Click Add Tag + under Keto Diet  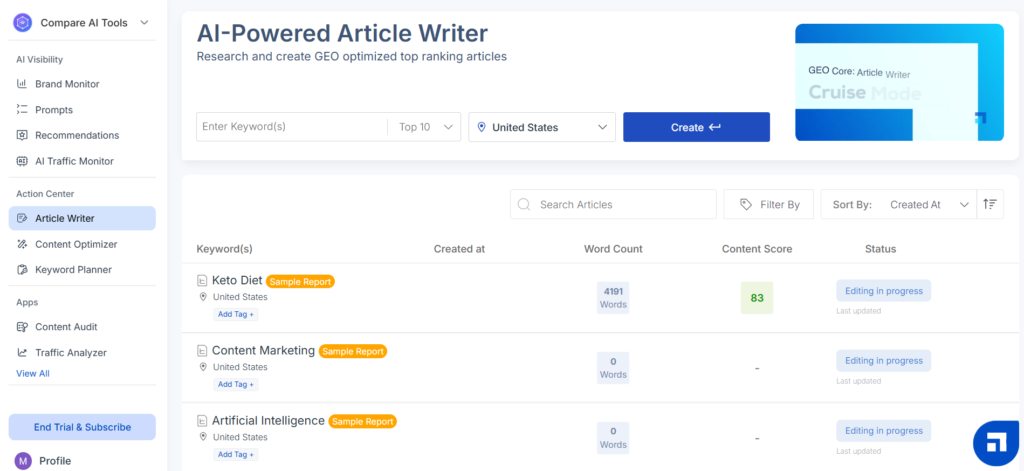pyautogui.click(x=236, y=314)
